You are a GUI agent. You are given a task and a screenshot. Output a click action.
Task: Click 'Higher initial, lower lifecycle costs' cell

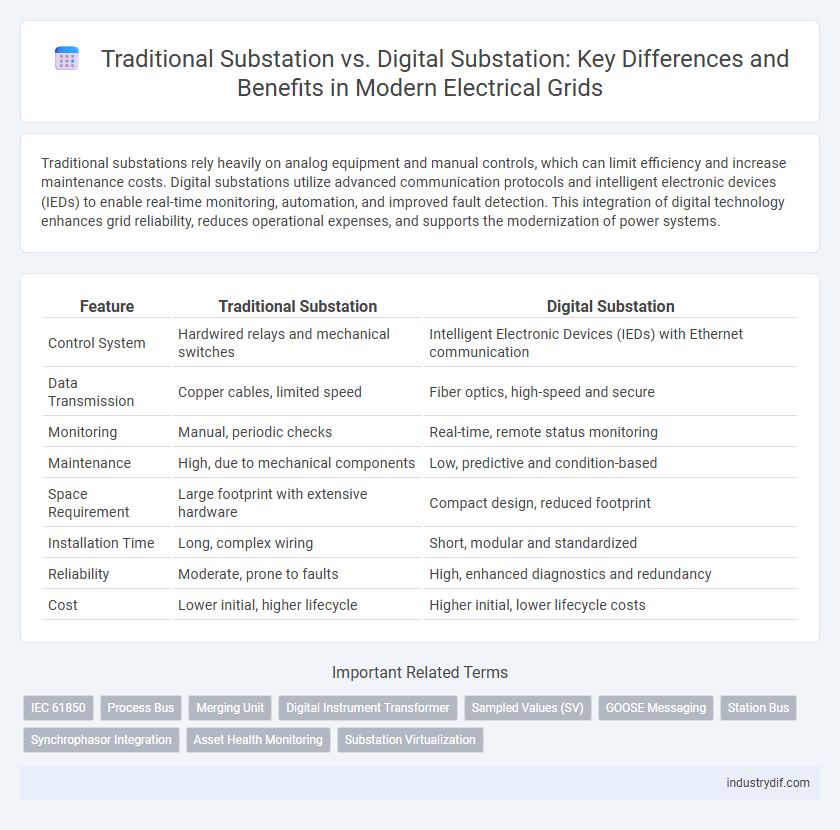coord(610,605)
